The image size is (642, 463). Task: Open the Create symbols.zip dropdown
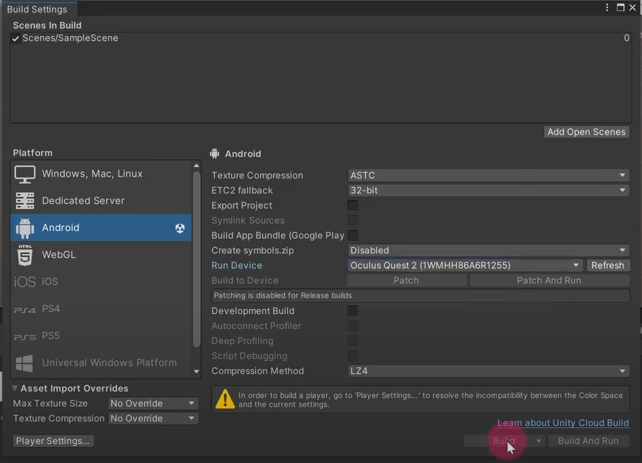point(488,250)
